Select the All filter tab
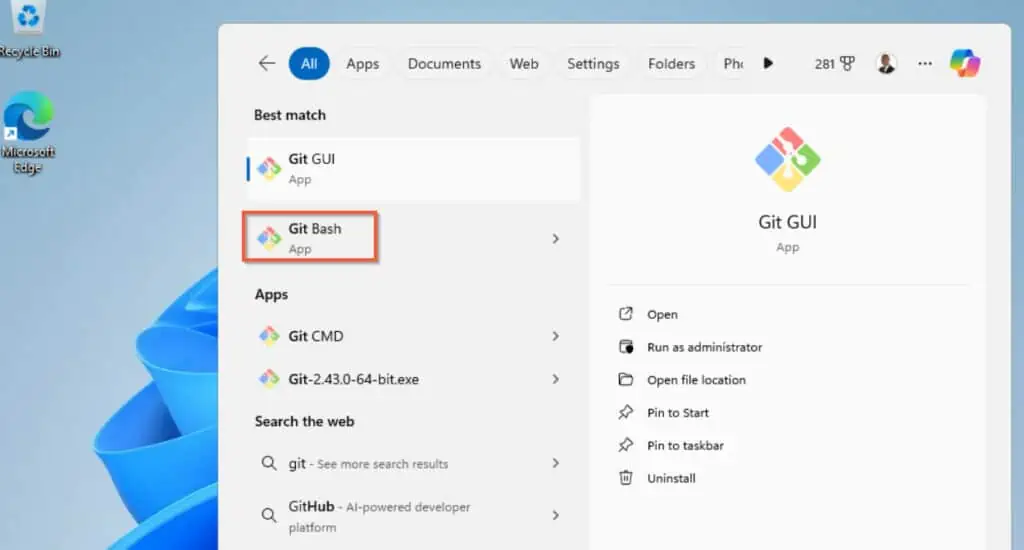Screen dimensions: 1024x550 [x=309, y=63]
